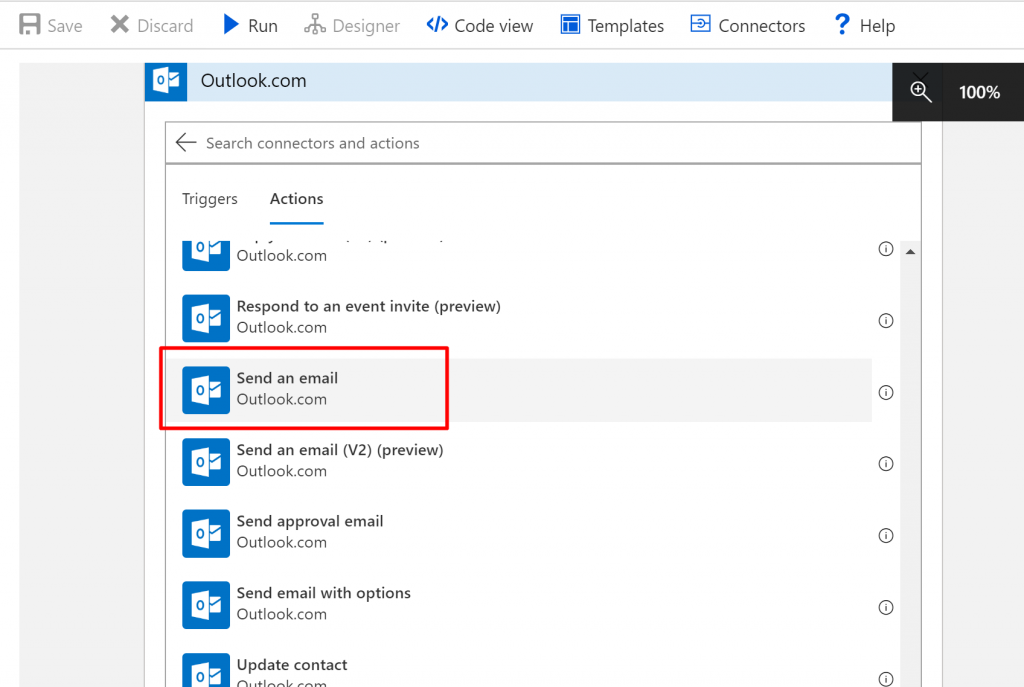Open the Designer view

click(352, 25)
